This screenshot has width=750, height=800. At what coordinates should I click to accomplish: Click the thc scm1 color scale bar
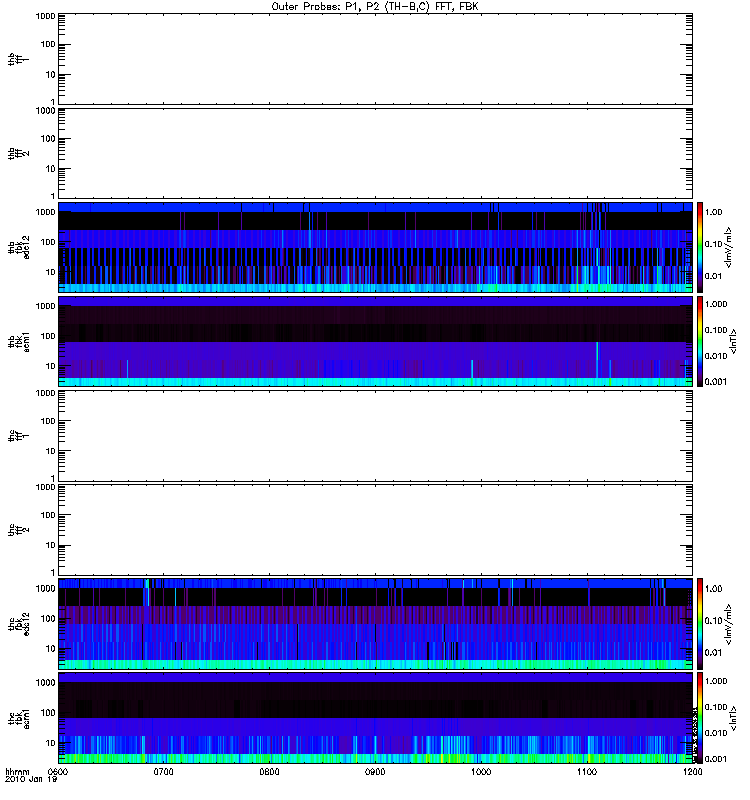click(x=700, y=718)
